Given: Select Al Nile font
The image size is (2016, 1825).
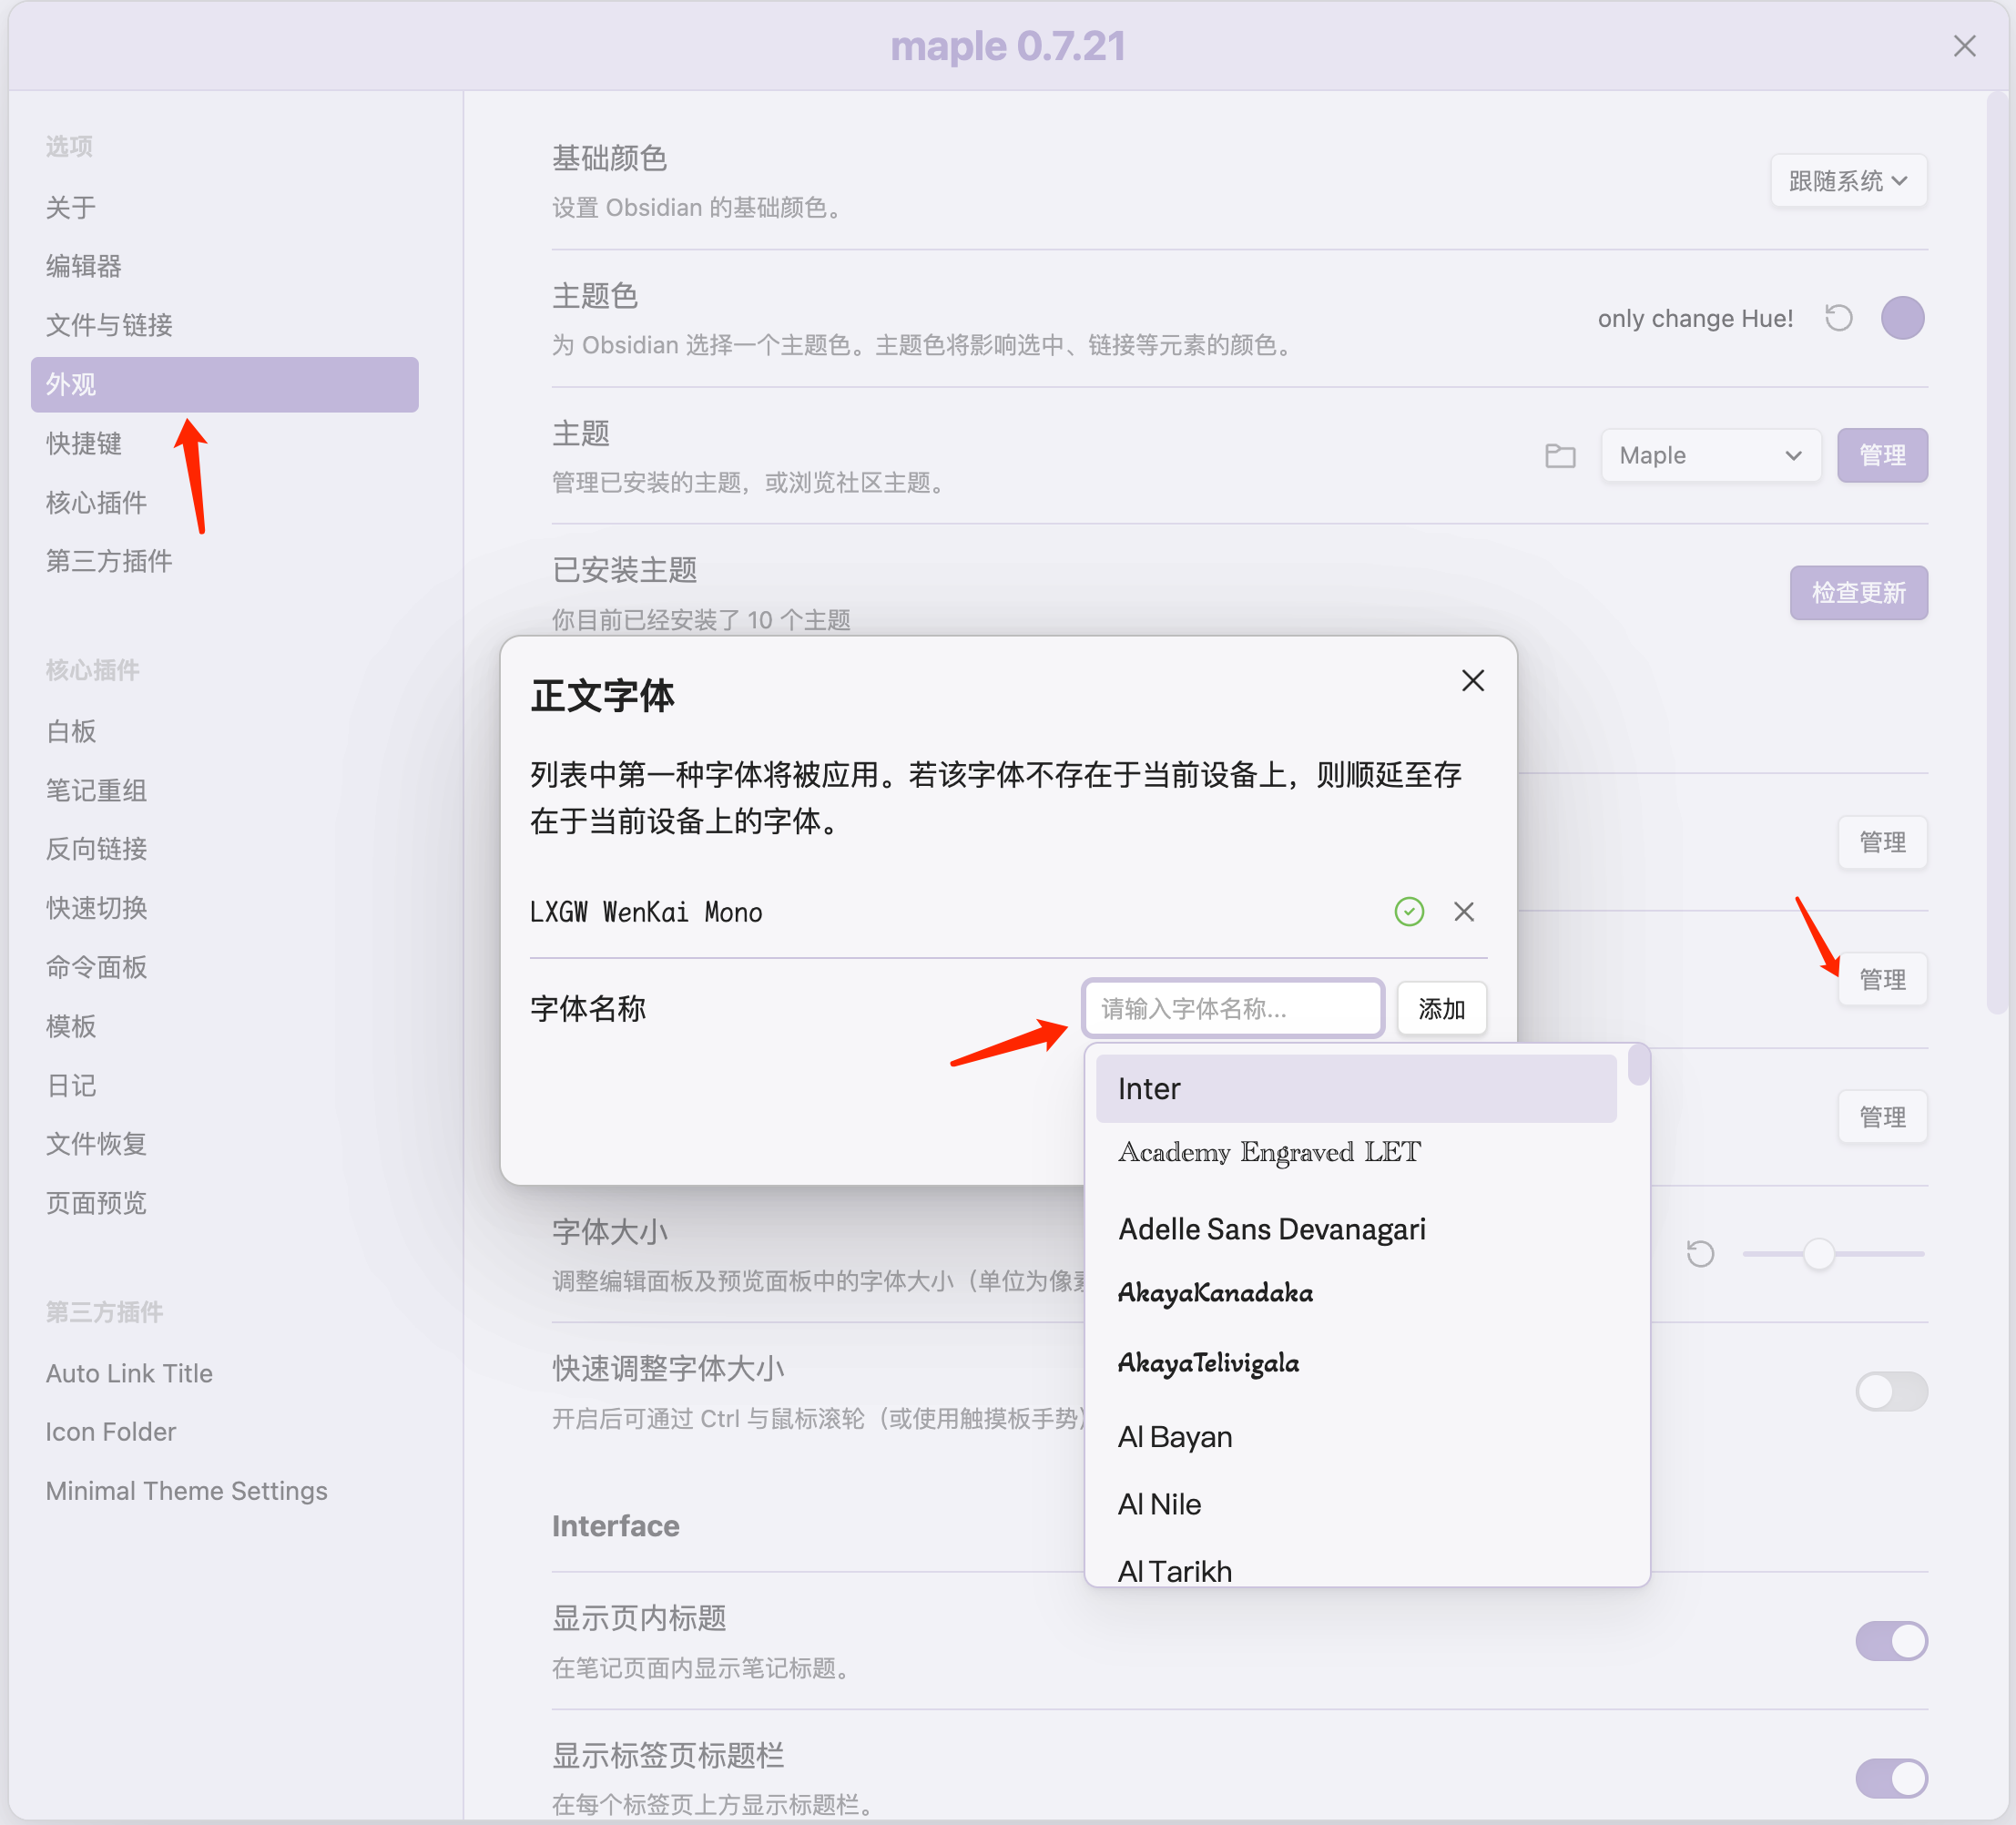Looking at the screenshot, I should [x=1356, y=1504].
